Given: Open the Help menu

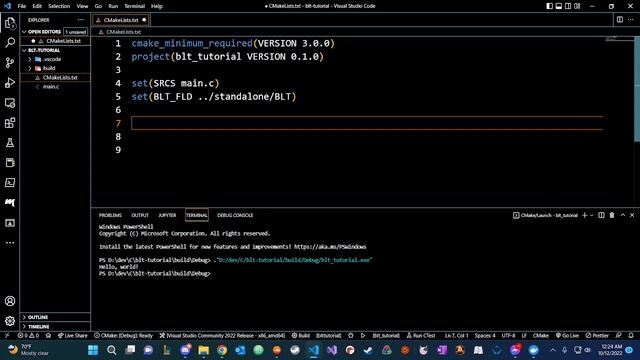Looking at the screenshot, I should coord(157,6).
